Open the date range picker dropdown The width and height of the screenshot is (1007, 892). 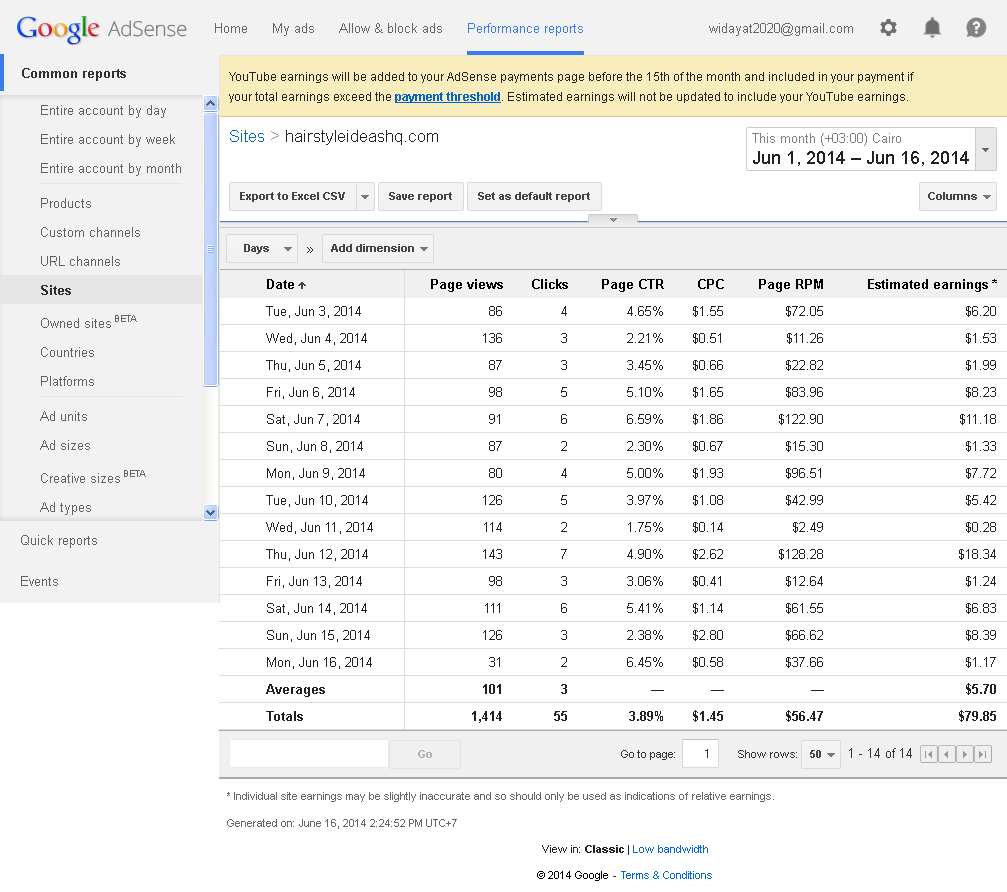[986, 150]
